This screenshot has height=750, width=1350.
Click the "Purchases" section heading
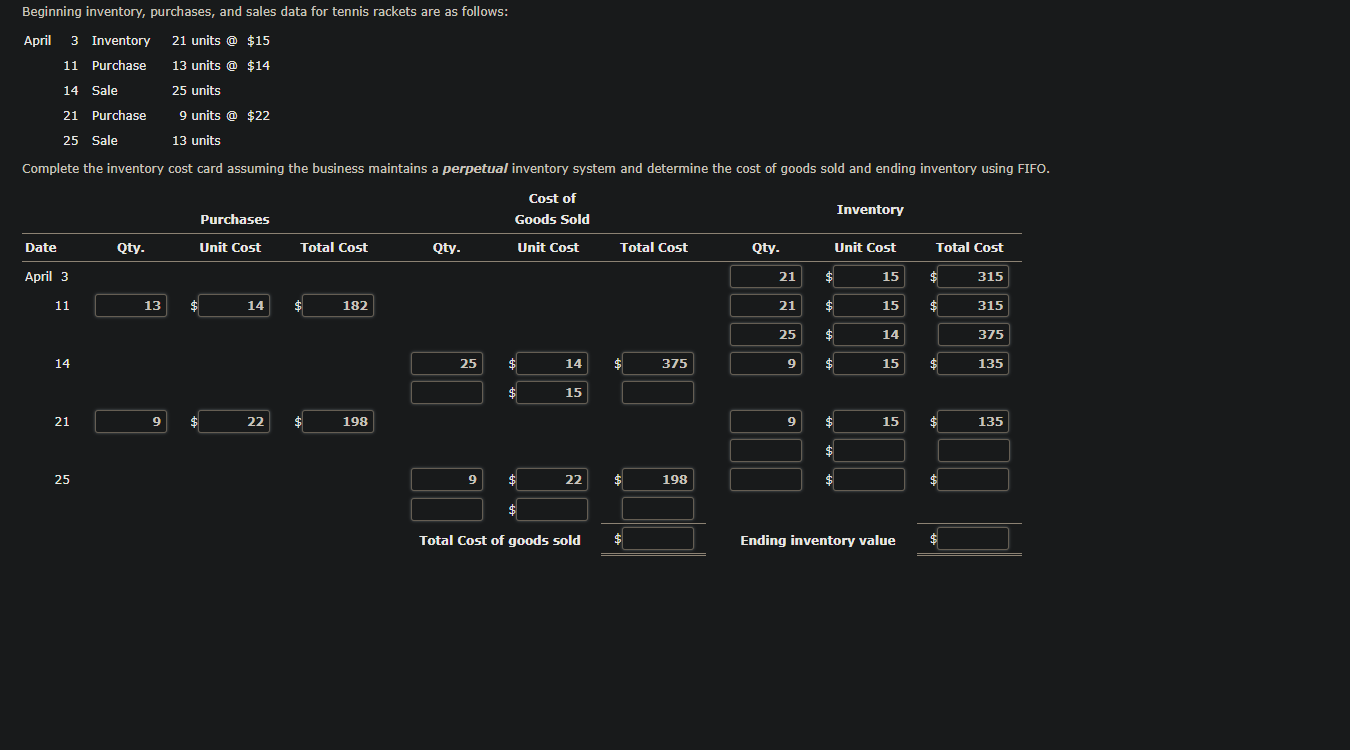[x=235, y=219]
